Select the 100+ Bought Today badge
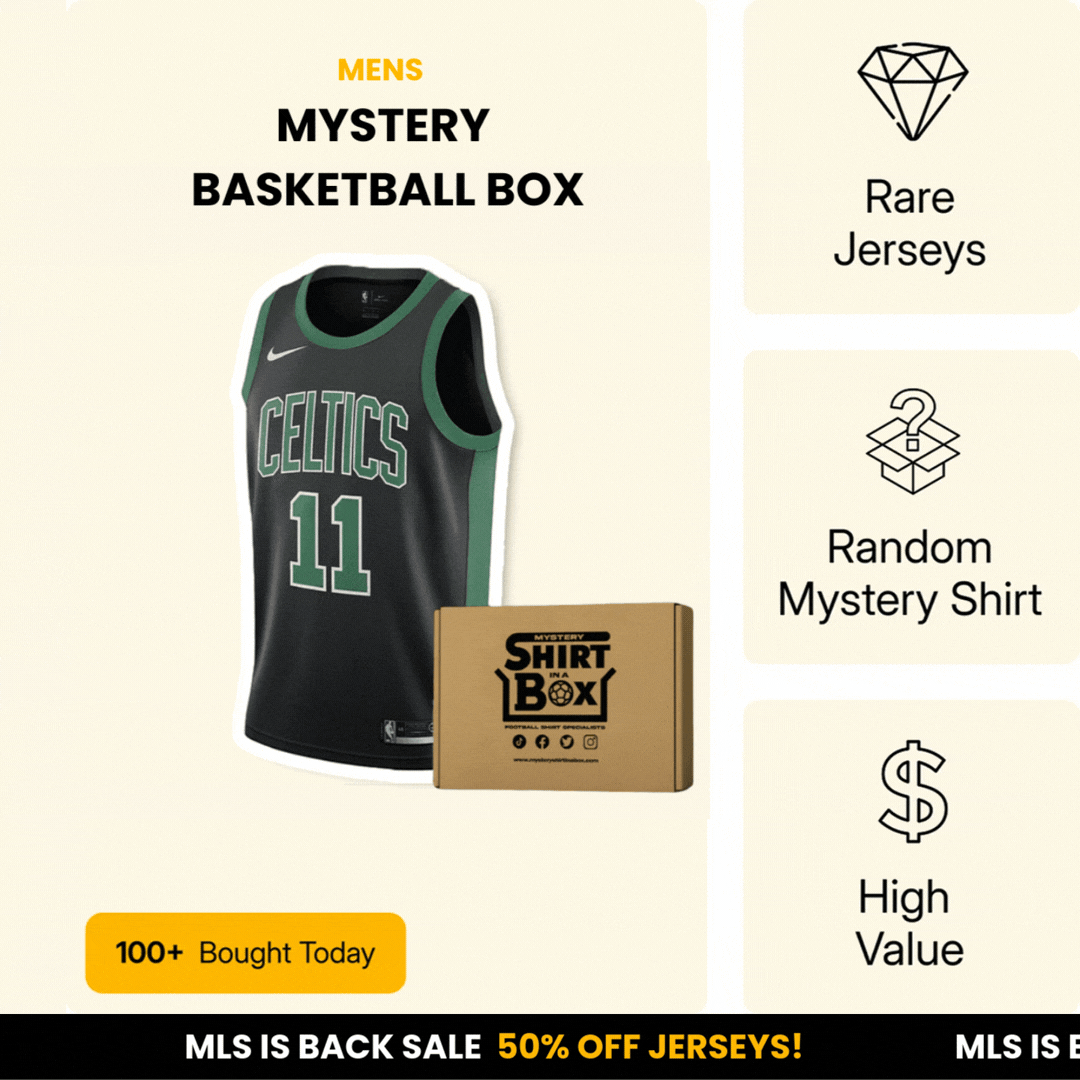Image resolution: width=1080 pixels, height=1080 pixels. (246, 953)
